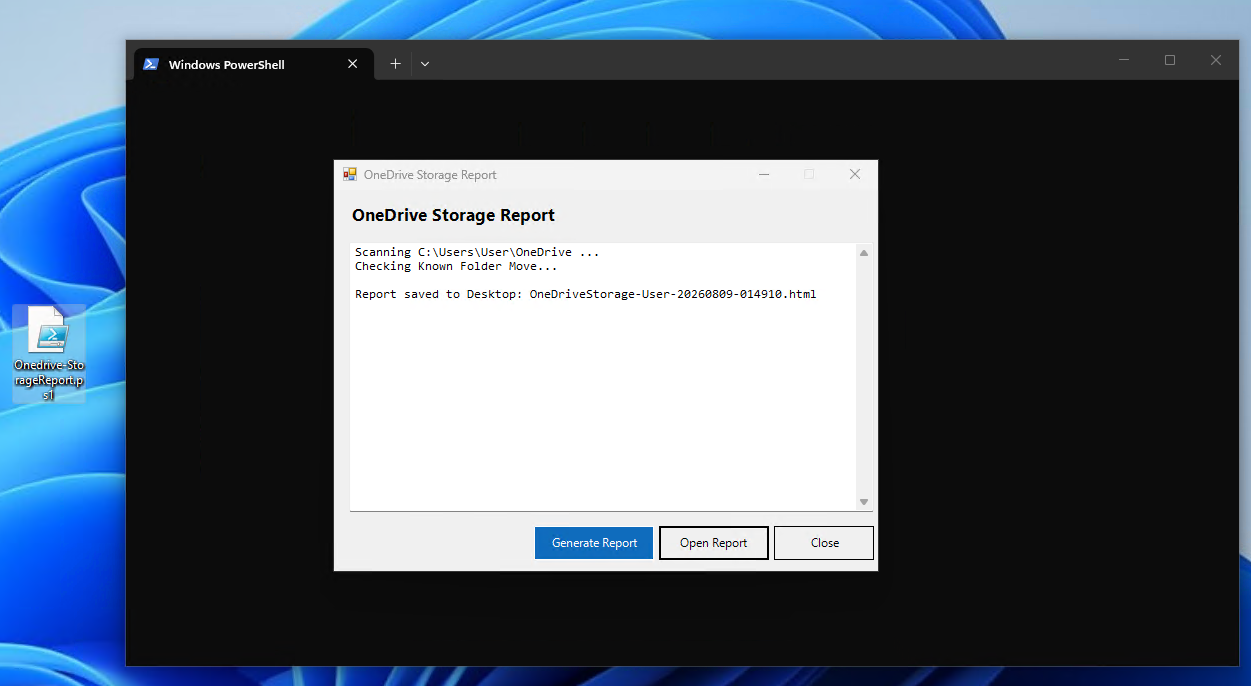Minimize the OneDrive Storage Report dialog

[764, 174]
